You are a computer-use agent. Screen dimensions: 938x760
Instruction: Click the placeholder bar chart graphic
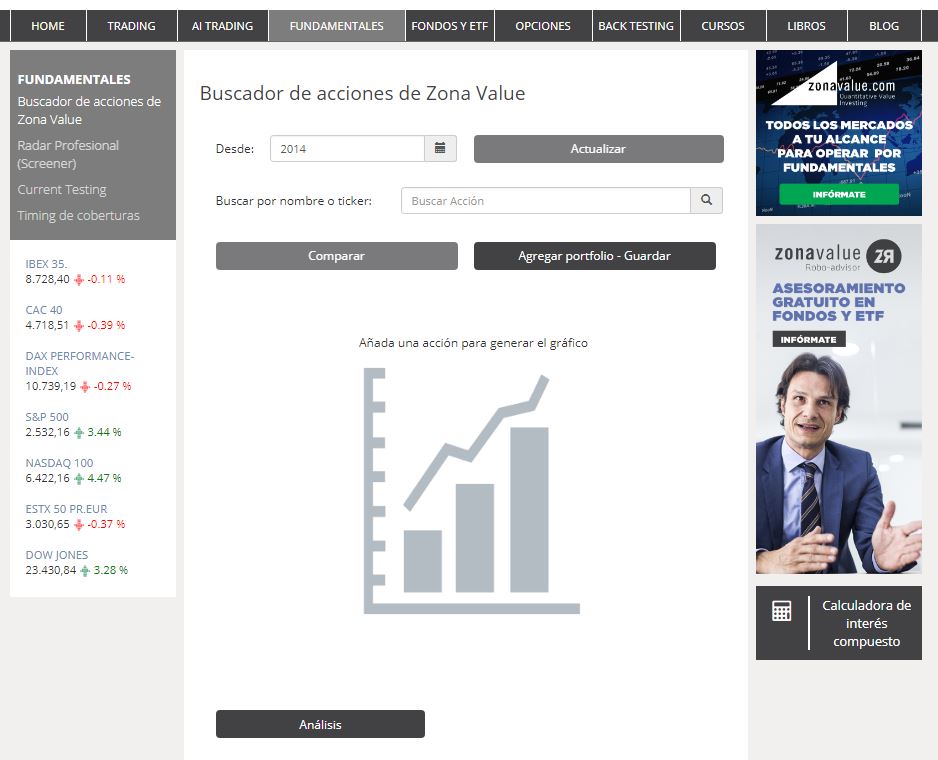tap(471, 491)
